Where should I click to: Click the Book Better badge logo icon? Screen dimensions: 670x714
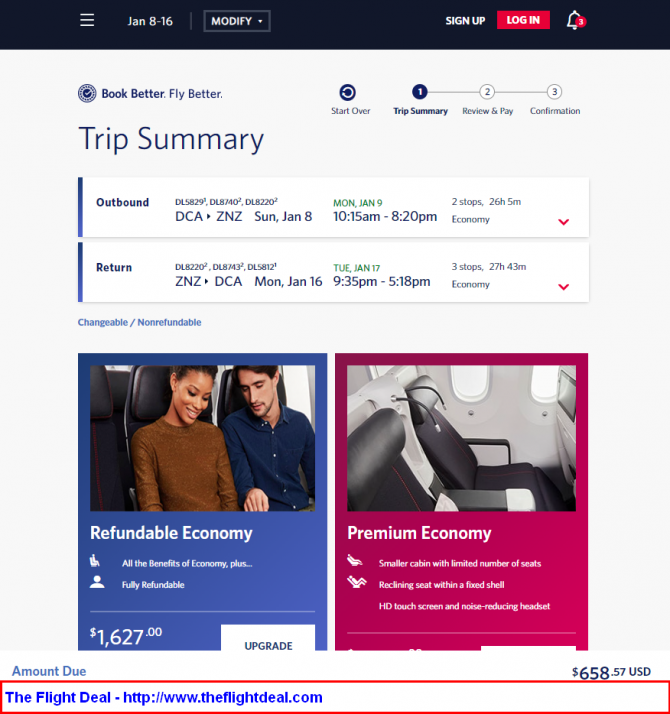(87, 93)
